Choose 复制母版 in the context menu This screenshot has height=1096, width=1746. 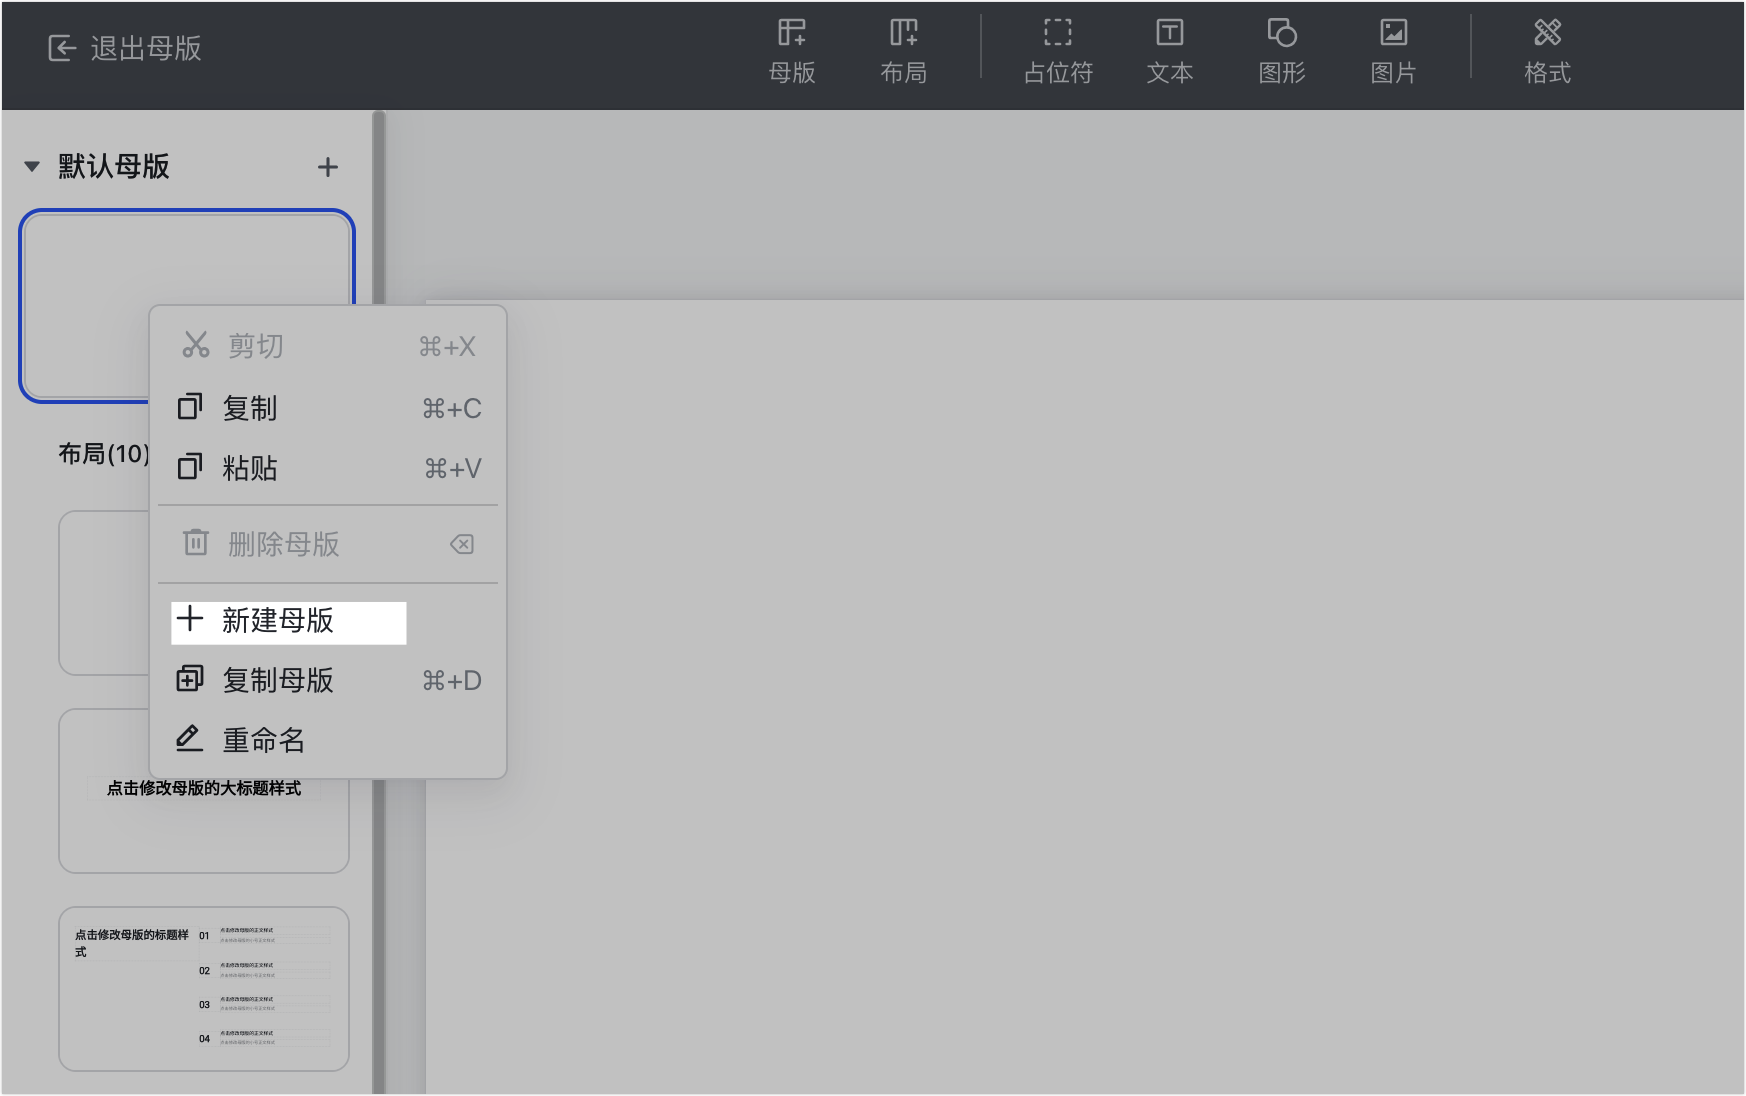click(328, 680)
